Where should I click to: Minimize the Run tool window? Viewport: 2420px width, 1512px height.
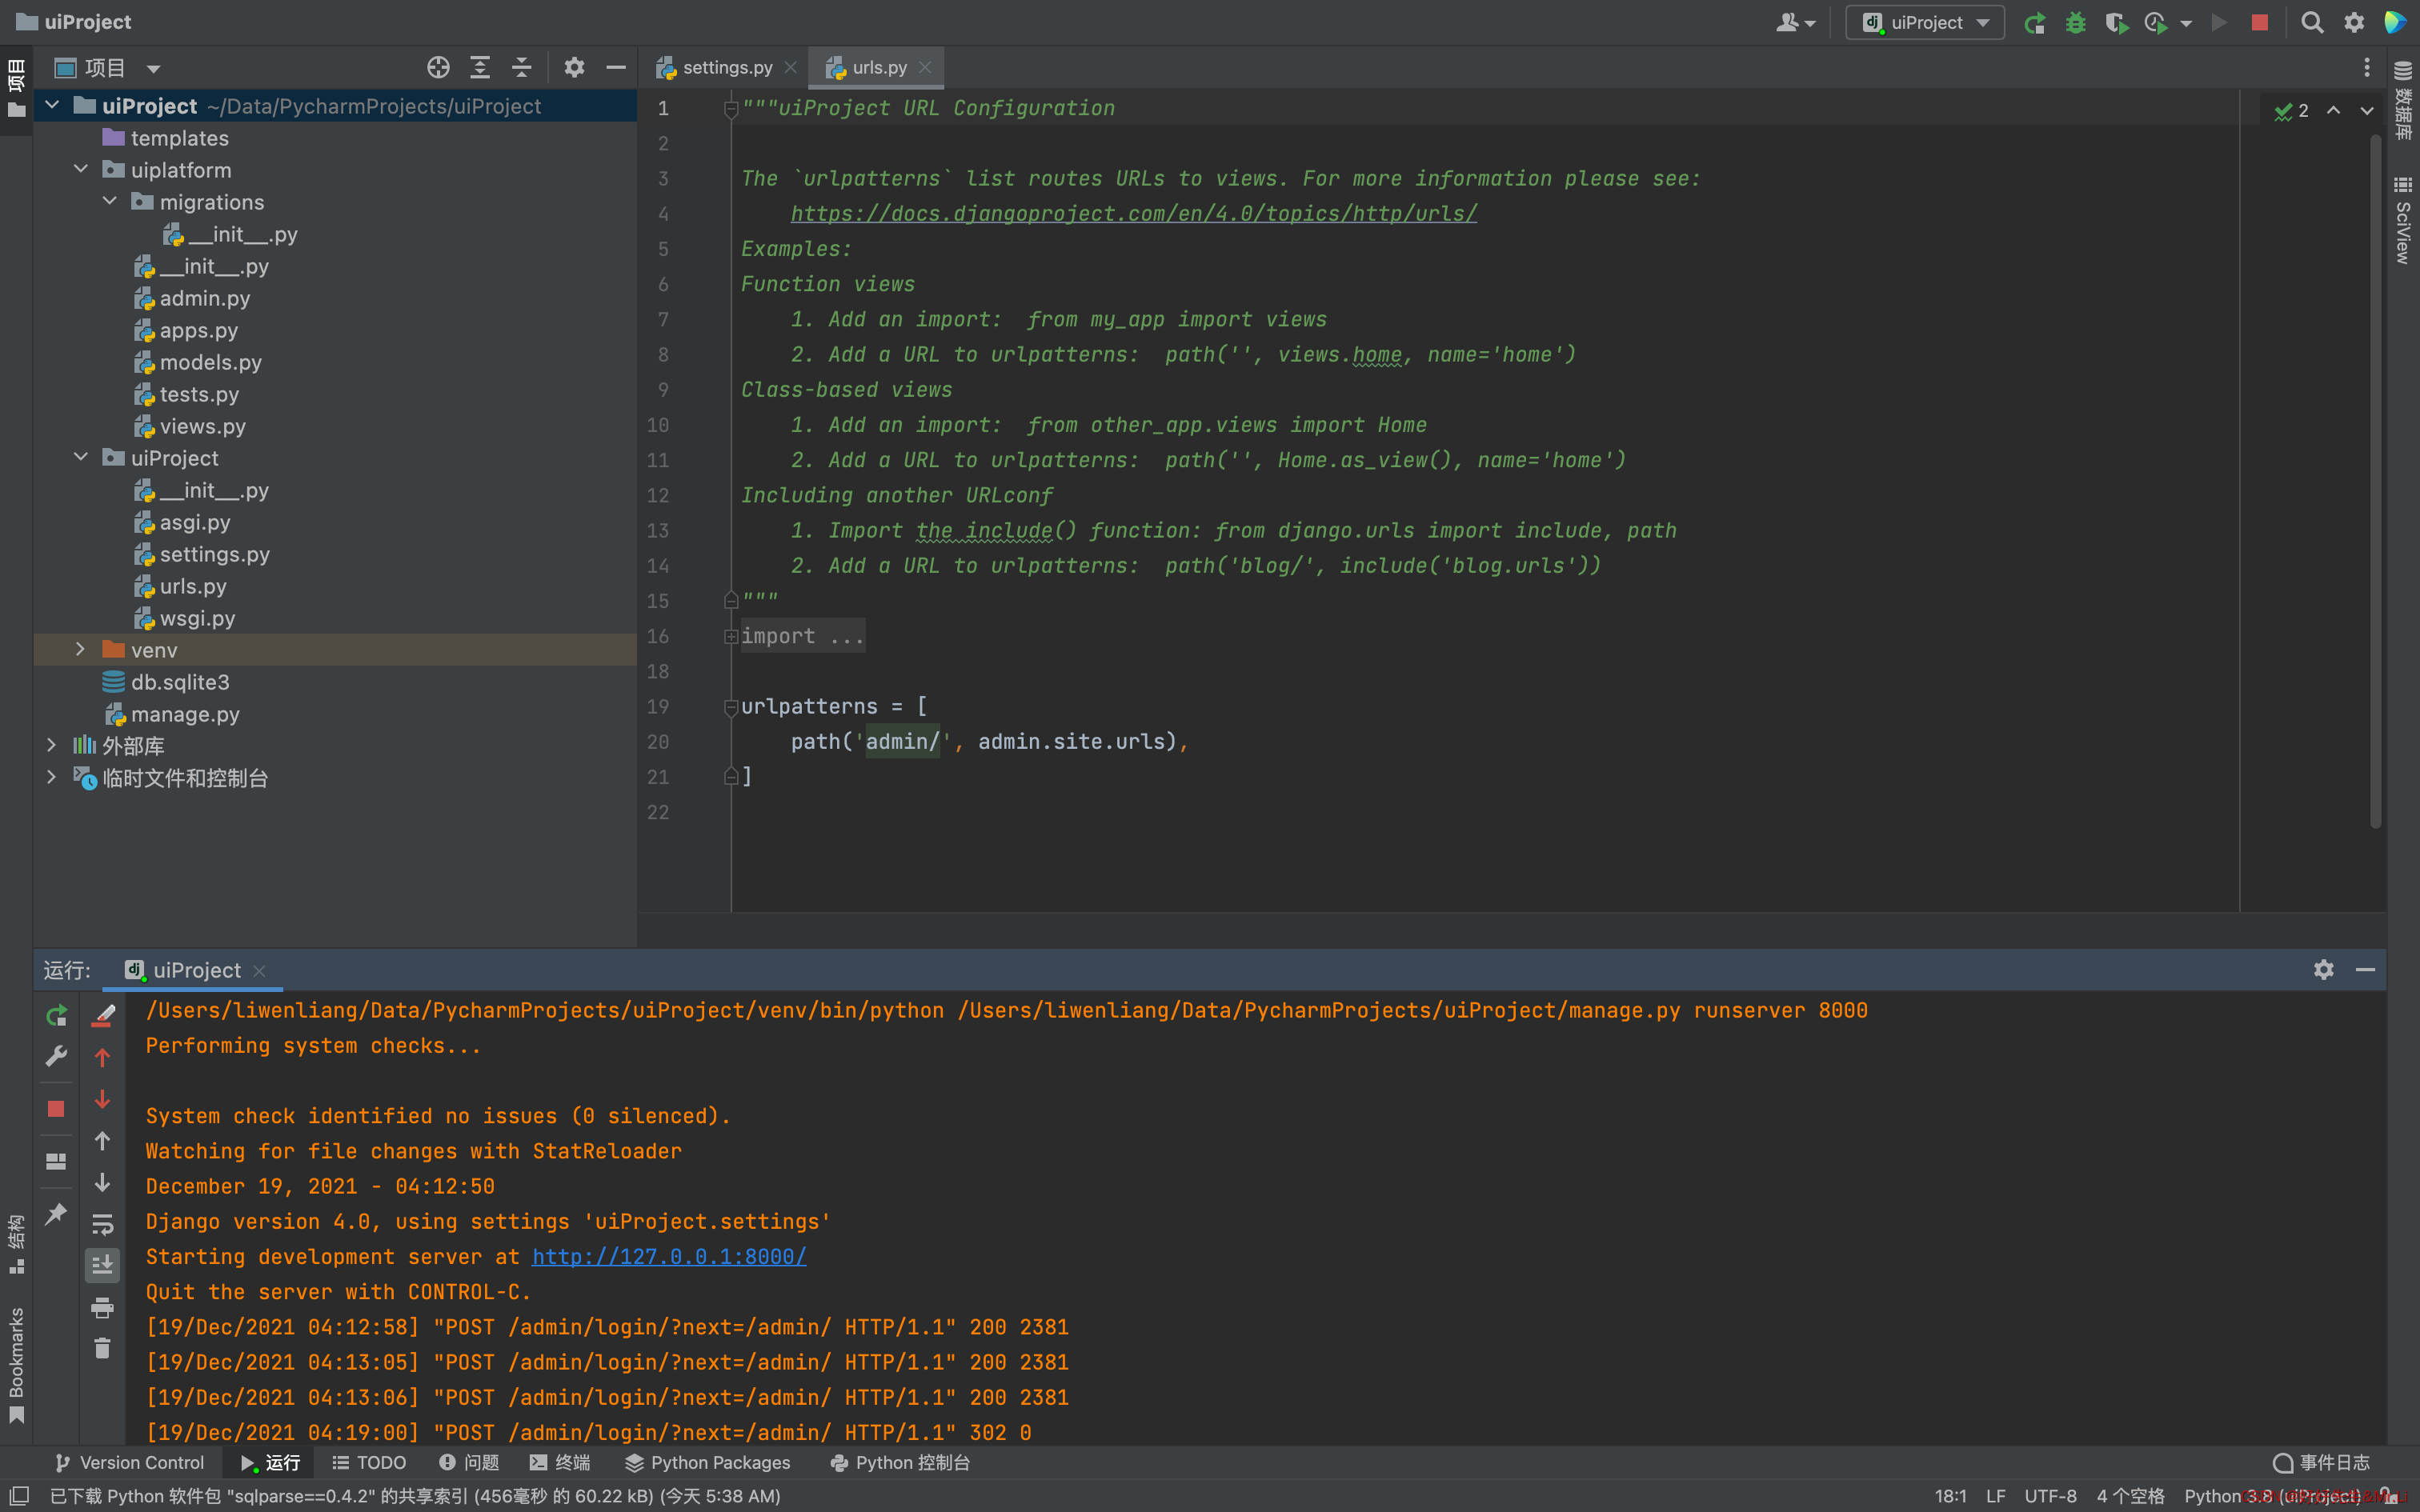[2365, 970]
